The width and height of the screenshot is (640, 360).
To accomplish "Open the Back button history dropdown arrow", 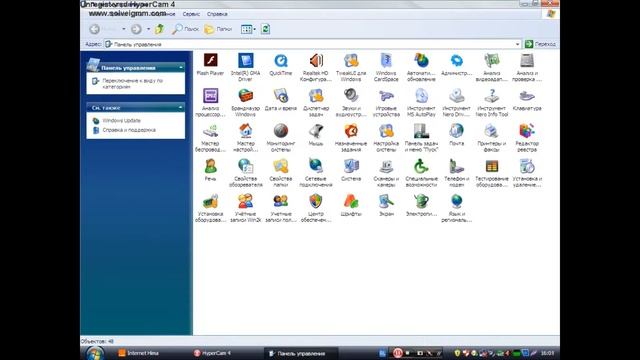I will 124,29.
